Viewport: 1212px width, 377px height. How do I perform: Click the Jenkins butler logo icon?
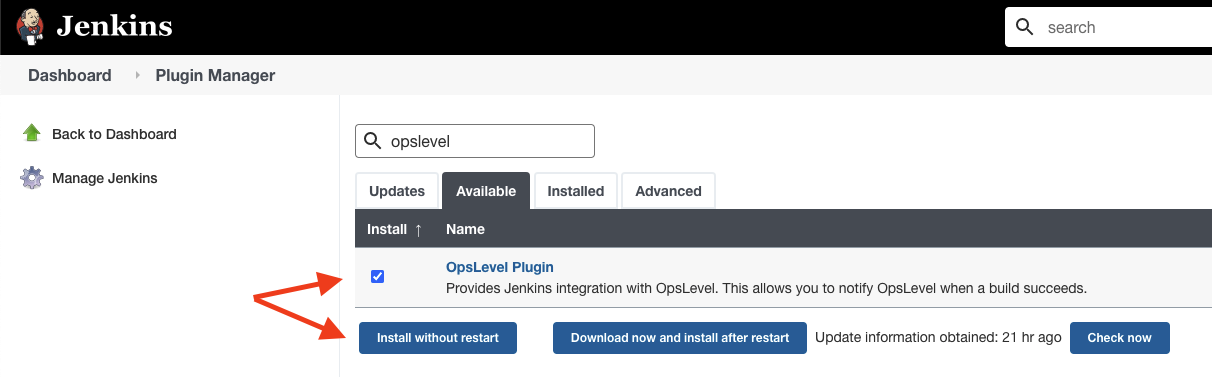tap(30, 27)
